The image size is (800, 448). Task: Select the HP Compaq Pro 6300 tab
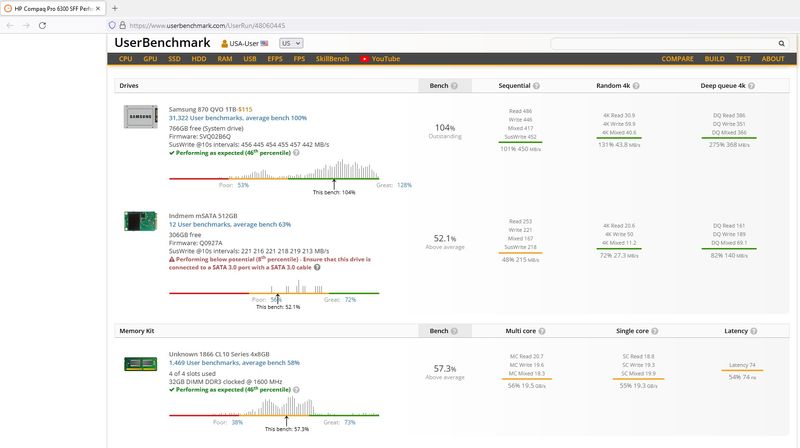[53, 9]
